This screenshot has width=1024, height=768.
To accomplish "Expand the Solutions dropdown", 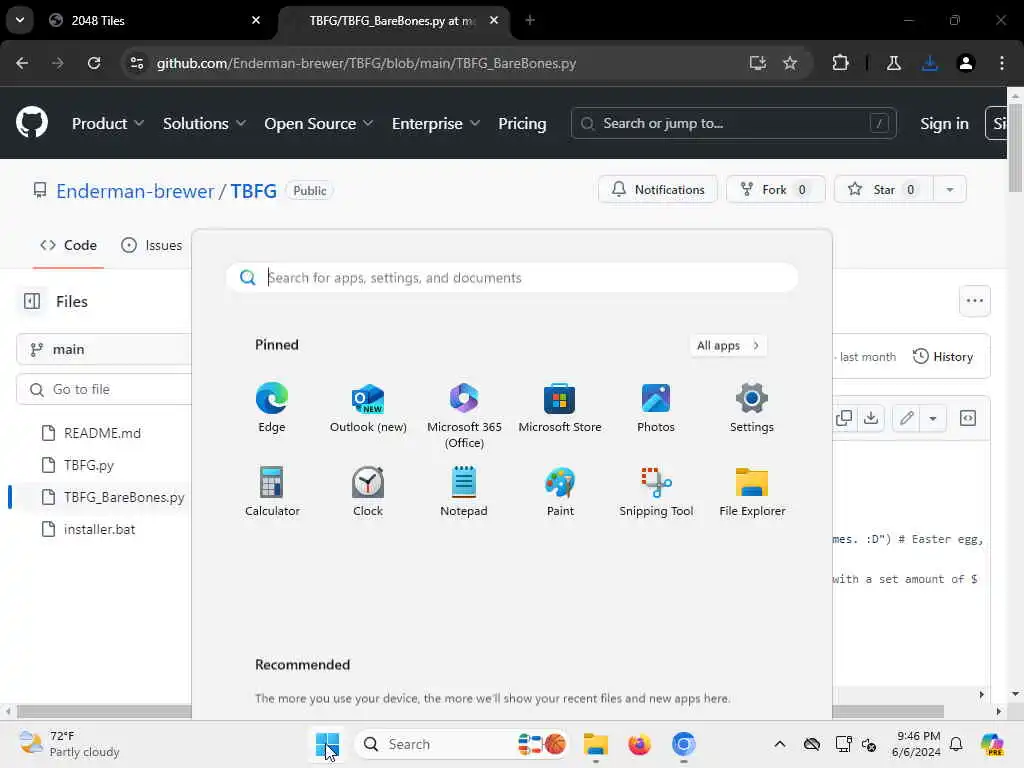I will pos(204,123).
